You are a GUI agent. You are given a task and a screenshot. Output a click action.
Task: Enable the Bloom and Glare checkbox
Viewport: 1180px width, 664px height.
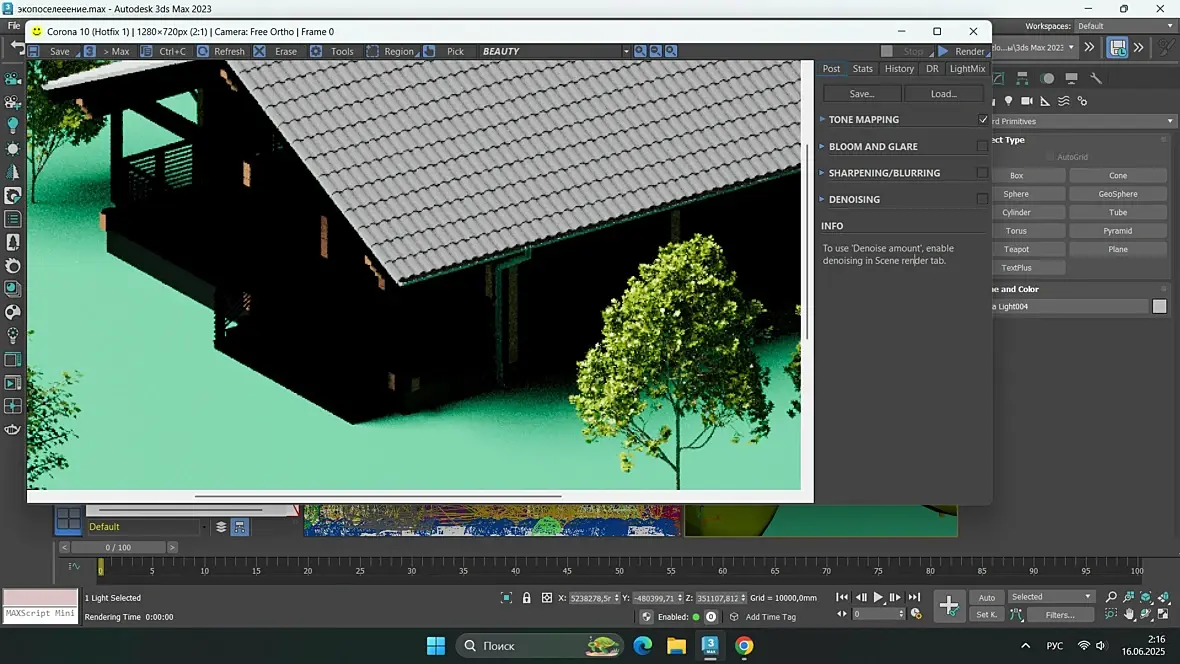coord(982,146)
